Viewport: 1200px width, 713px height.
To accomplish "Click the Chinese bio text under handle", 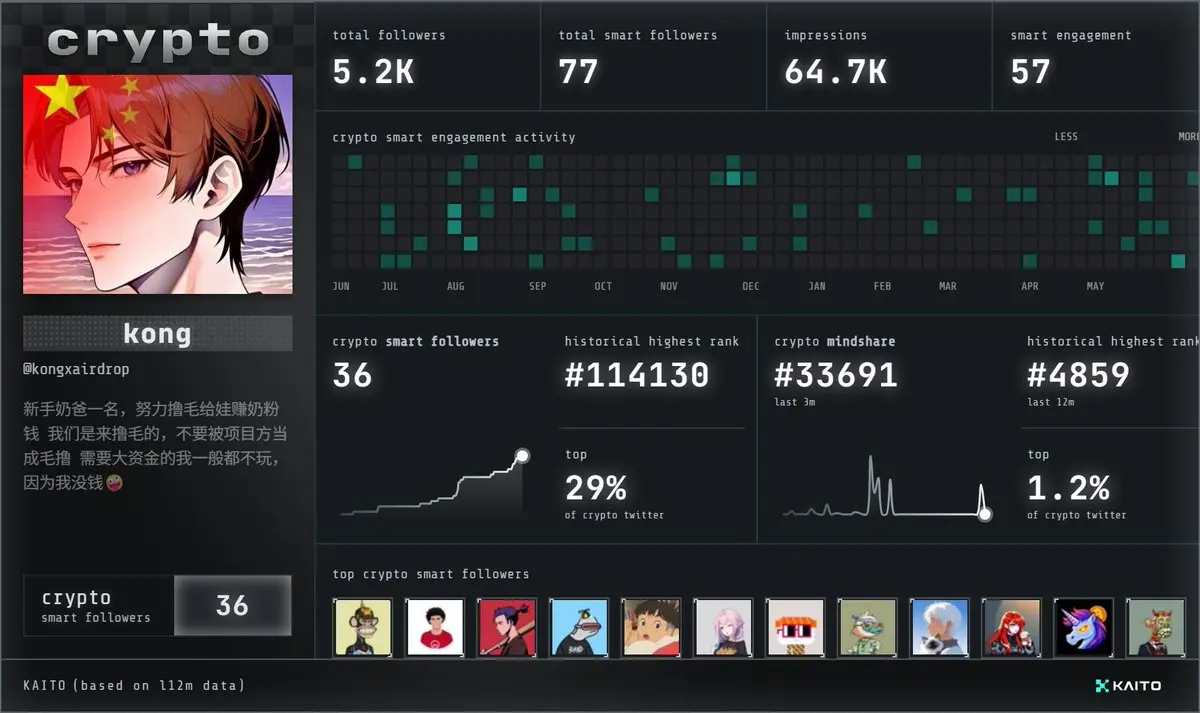I will coord(156,445).
